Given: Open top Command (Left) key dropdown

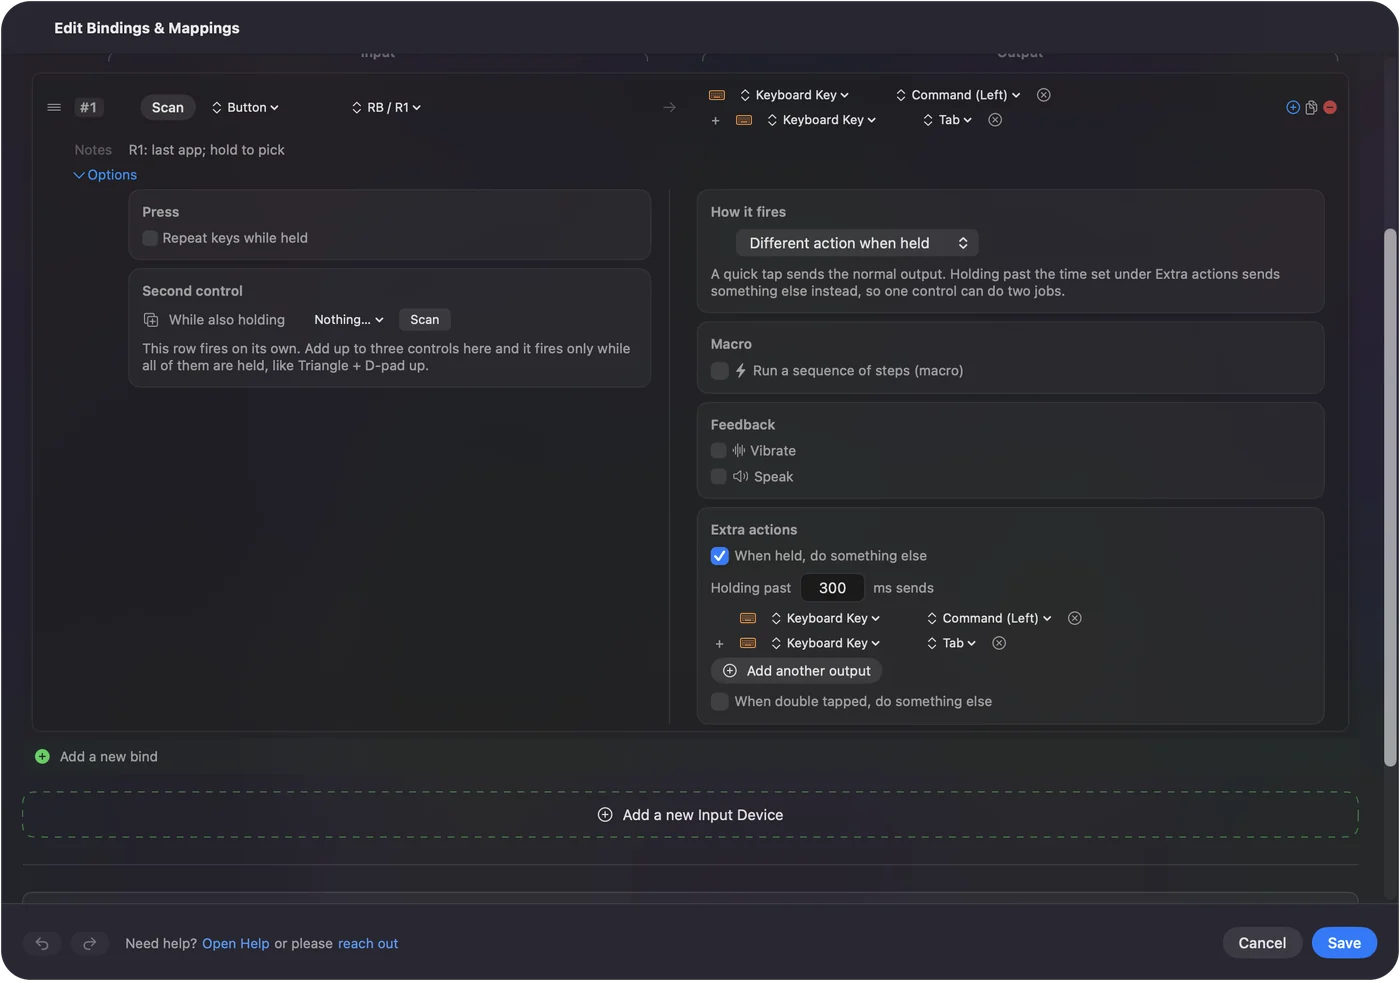Looking at the screenshot, I should click(958, 95).
